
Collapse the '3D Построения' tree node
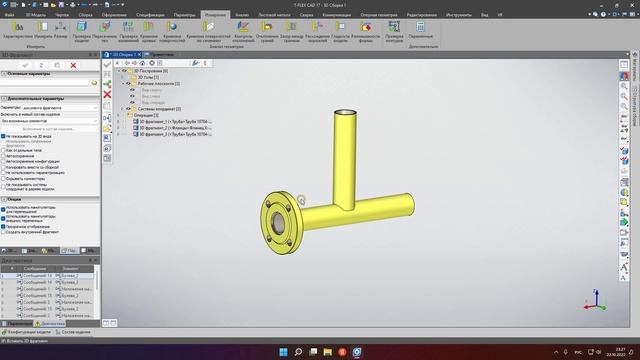(x=119, y=71)
